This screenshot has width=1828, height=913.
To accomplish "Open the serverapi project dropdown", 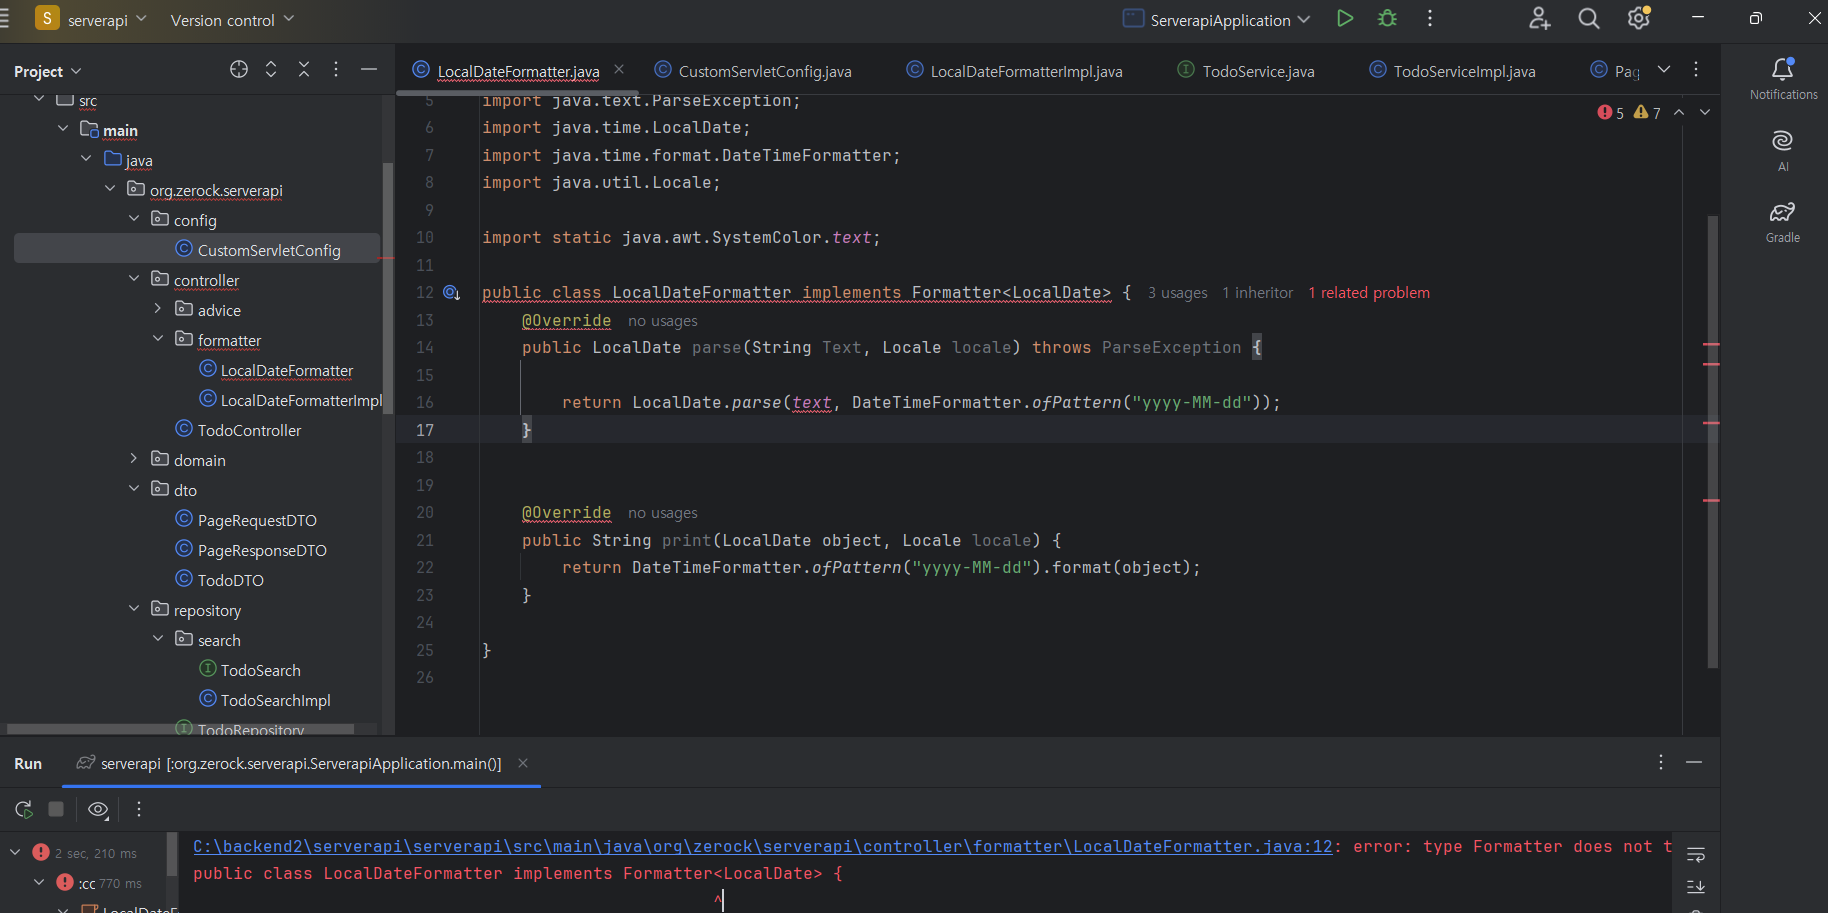I will (x=91, y=19).
